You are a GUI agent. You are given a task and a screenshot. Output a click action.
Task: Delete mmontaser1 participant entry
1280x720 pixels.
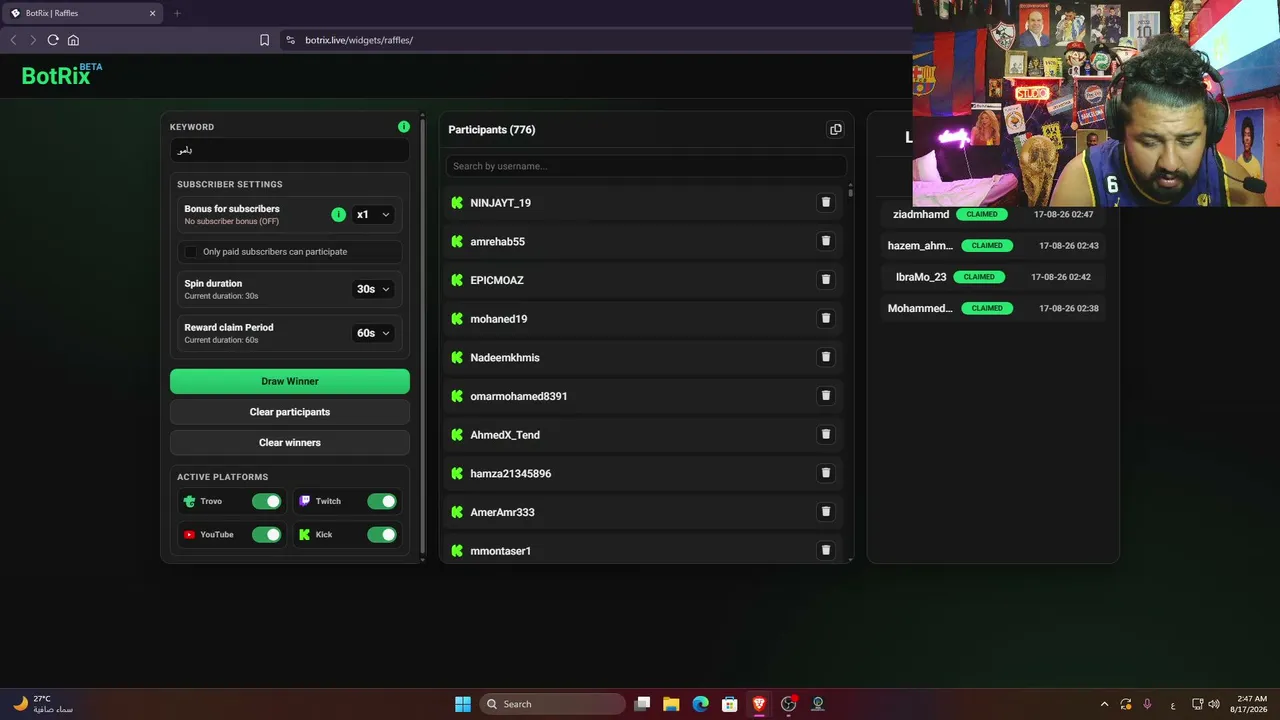826,550
